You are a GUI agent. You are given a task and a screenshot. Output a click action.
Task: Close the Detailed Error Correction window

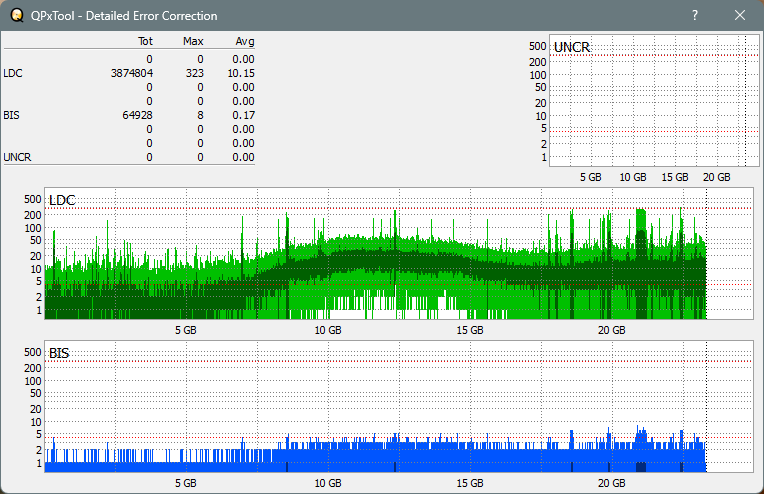(x=740, y=16)
